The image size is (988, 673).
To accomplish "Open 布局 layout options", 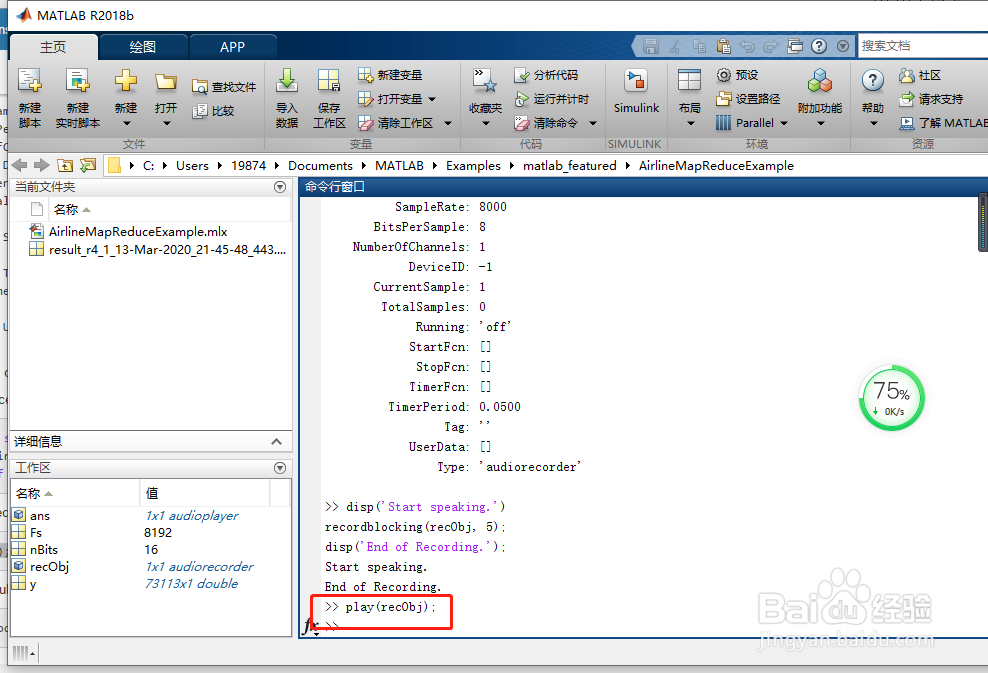I will (689, 98).
